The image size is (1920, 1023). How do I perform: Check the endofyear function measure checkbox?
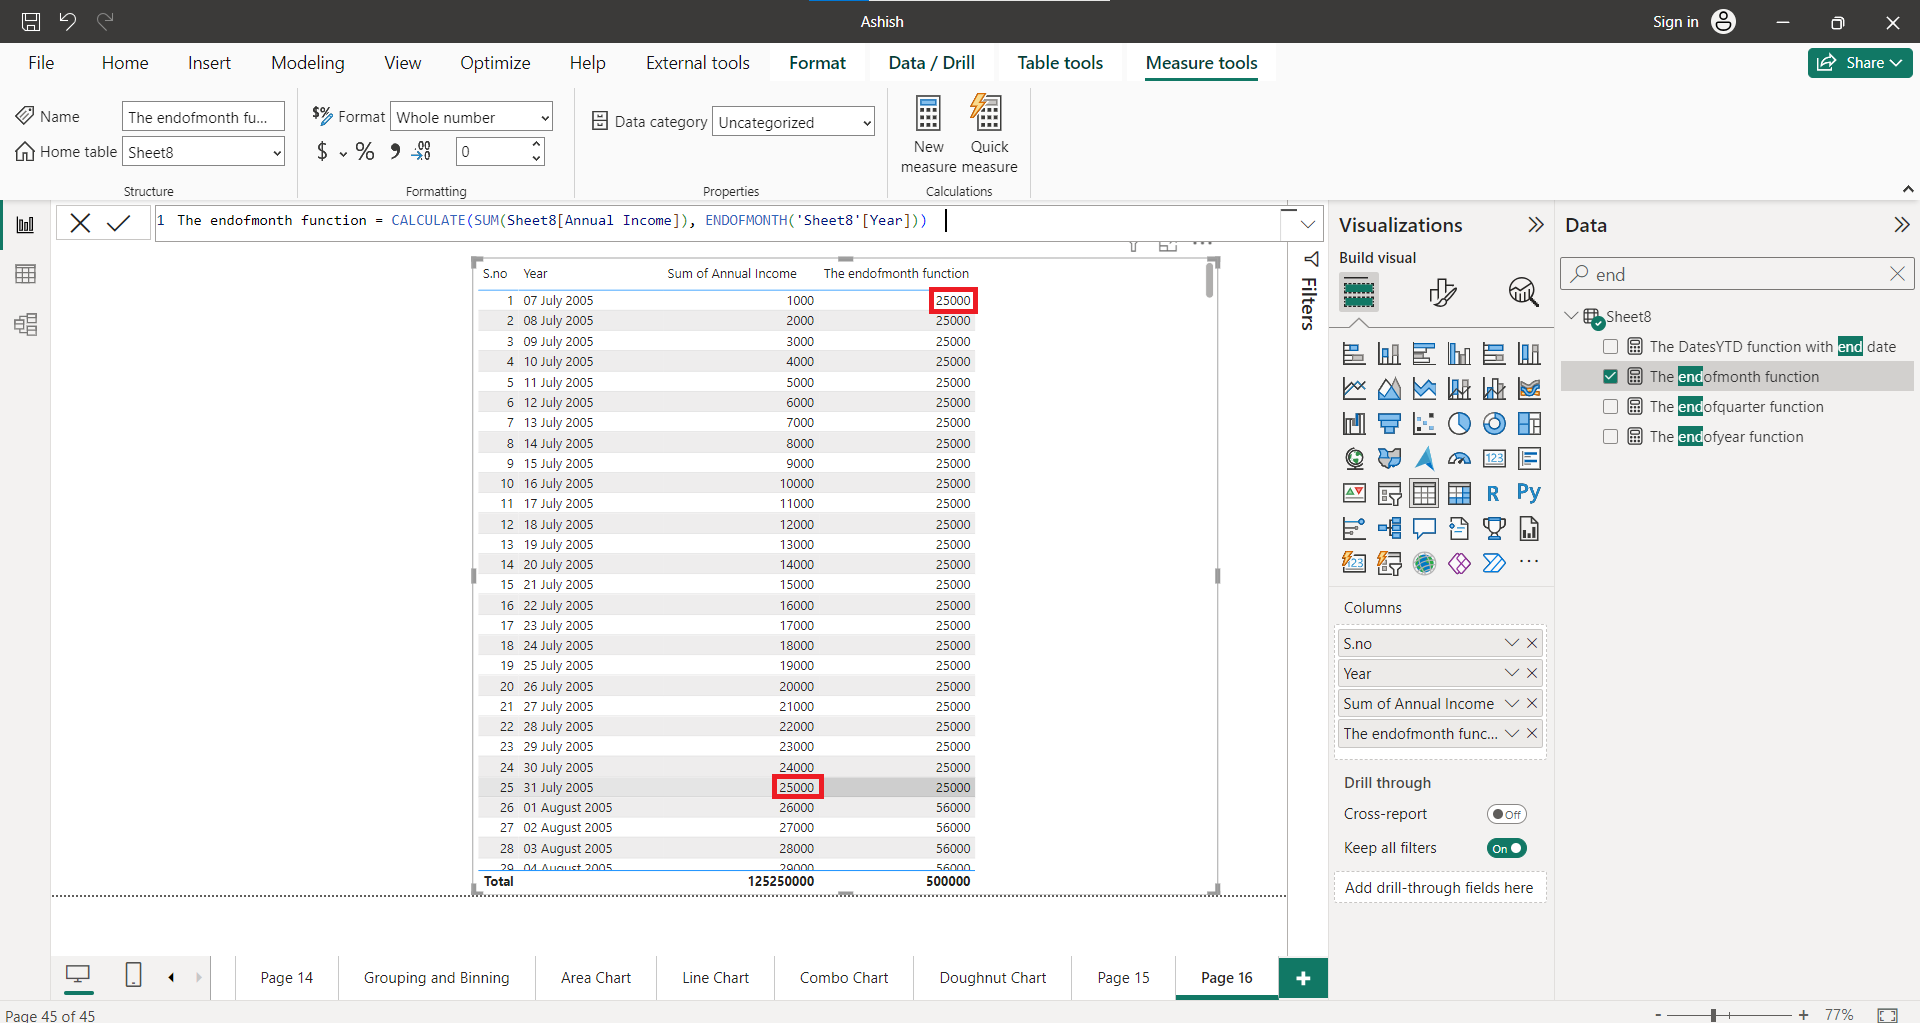coord(1610,436)
